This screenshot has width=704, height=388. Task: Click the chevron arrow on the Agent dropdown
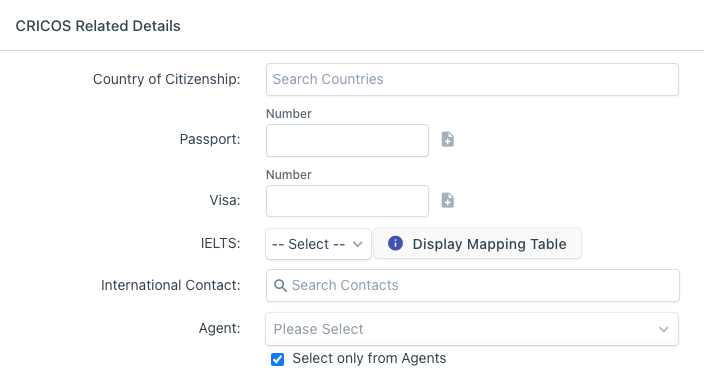click(664, 329)
